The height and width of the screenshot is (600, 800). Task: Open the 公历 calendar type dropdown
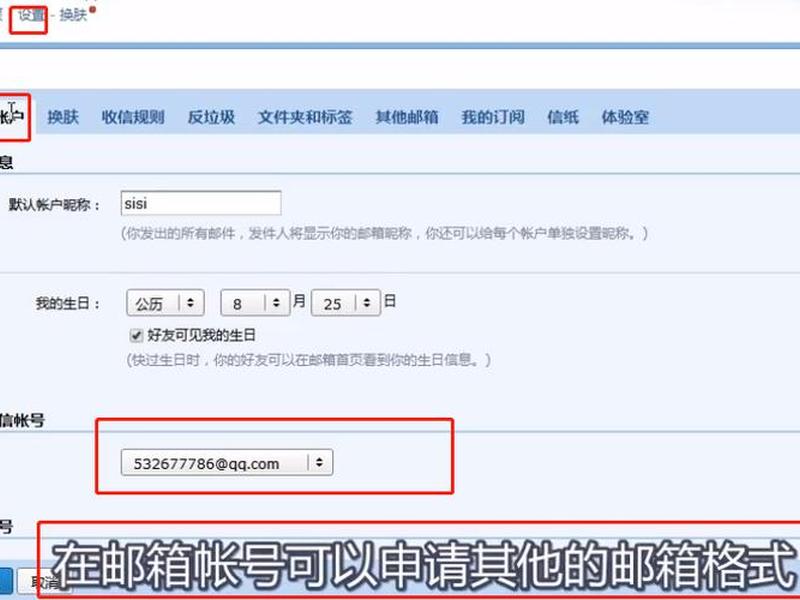pos(165,303)
